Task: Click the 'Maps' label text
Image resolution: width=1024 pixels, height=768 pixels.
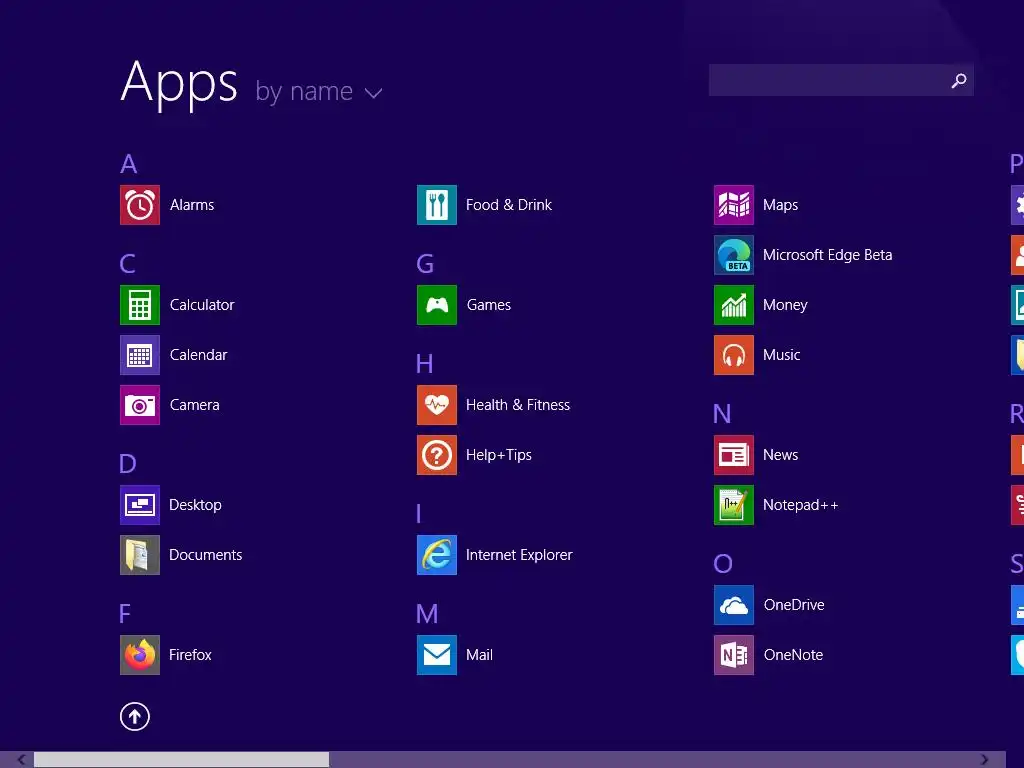Action: click(x=780, y=205)
